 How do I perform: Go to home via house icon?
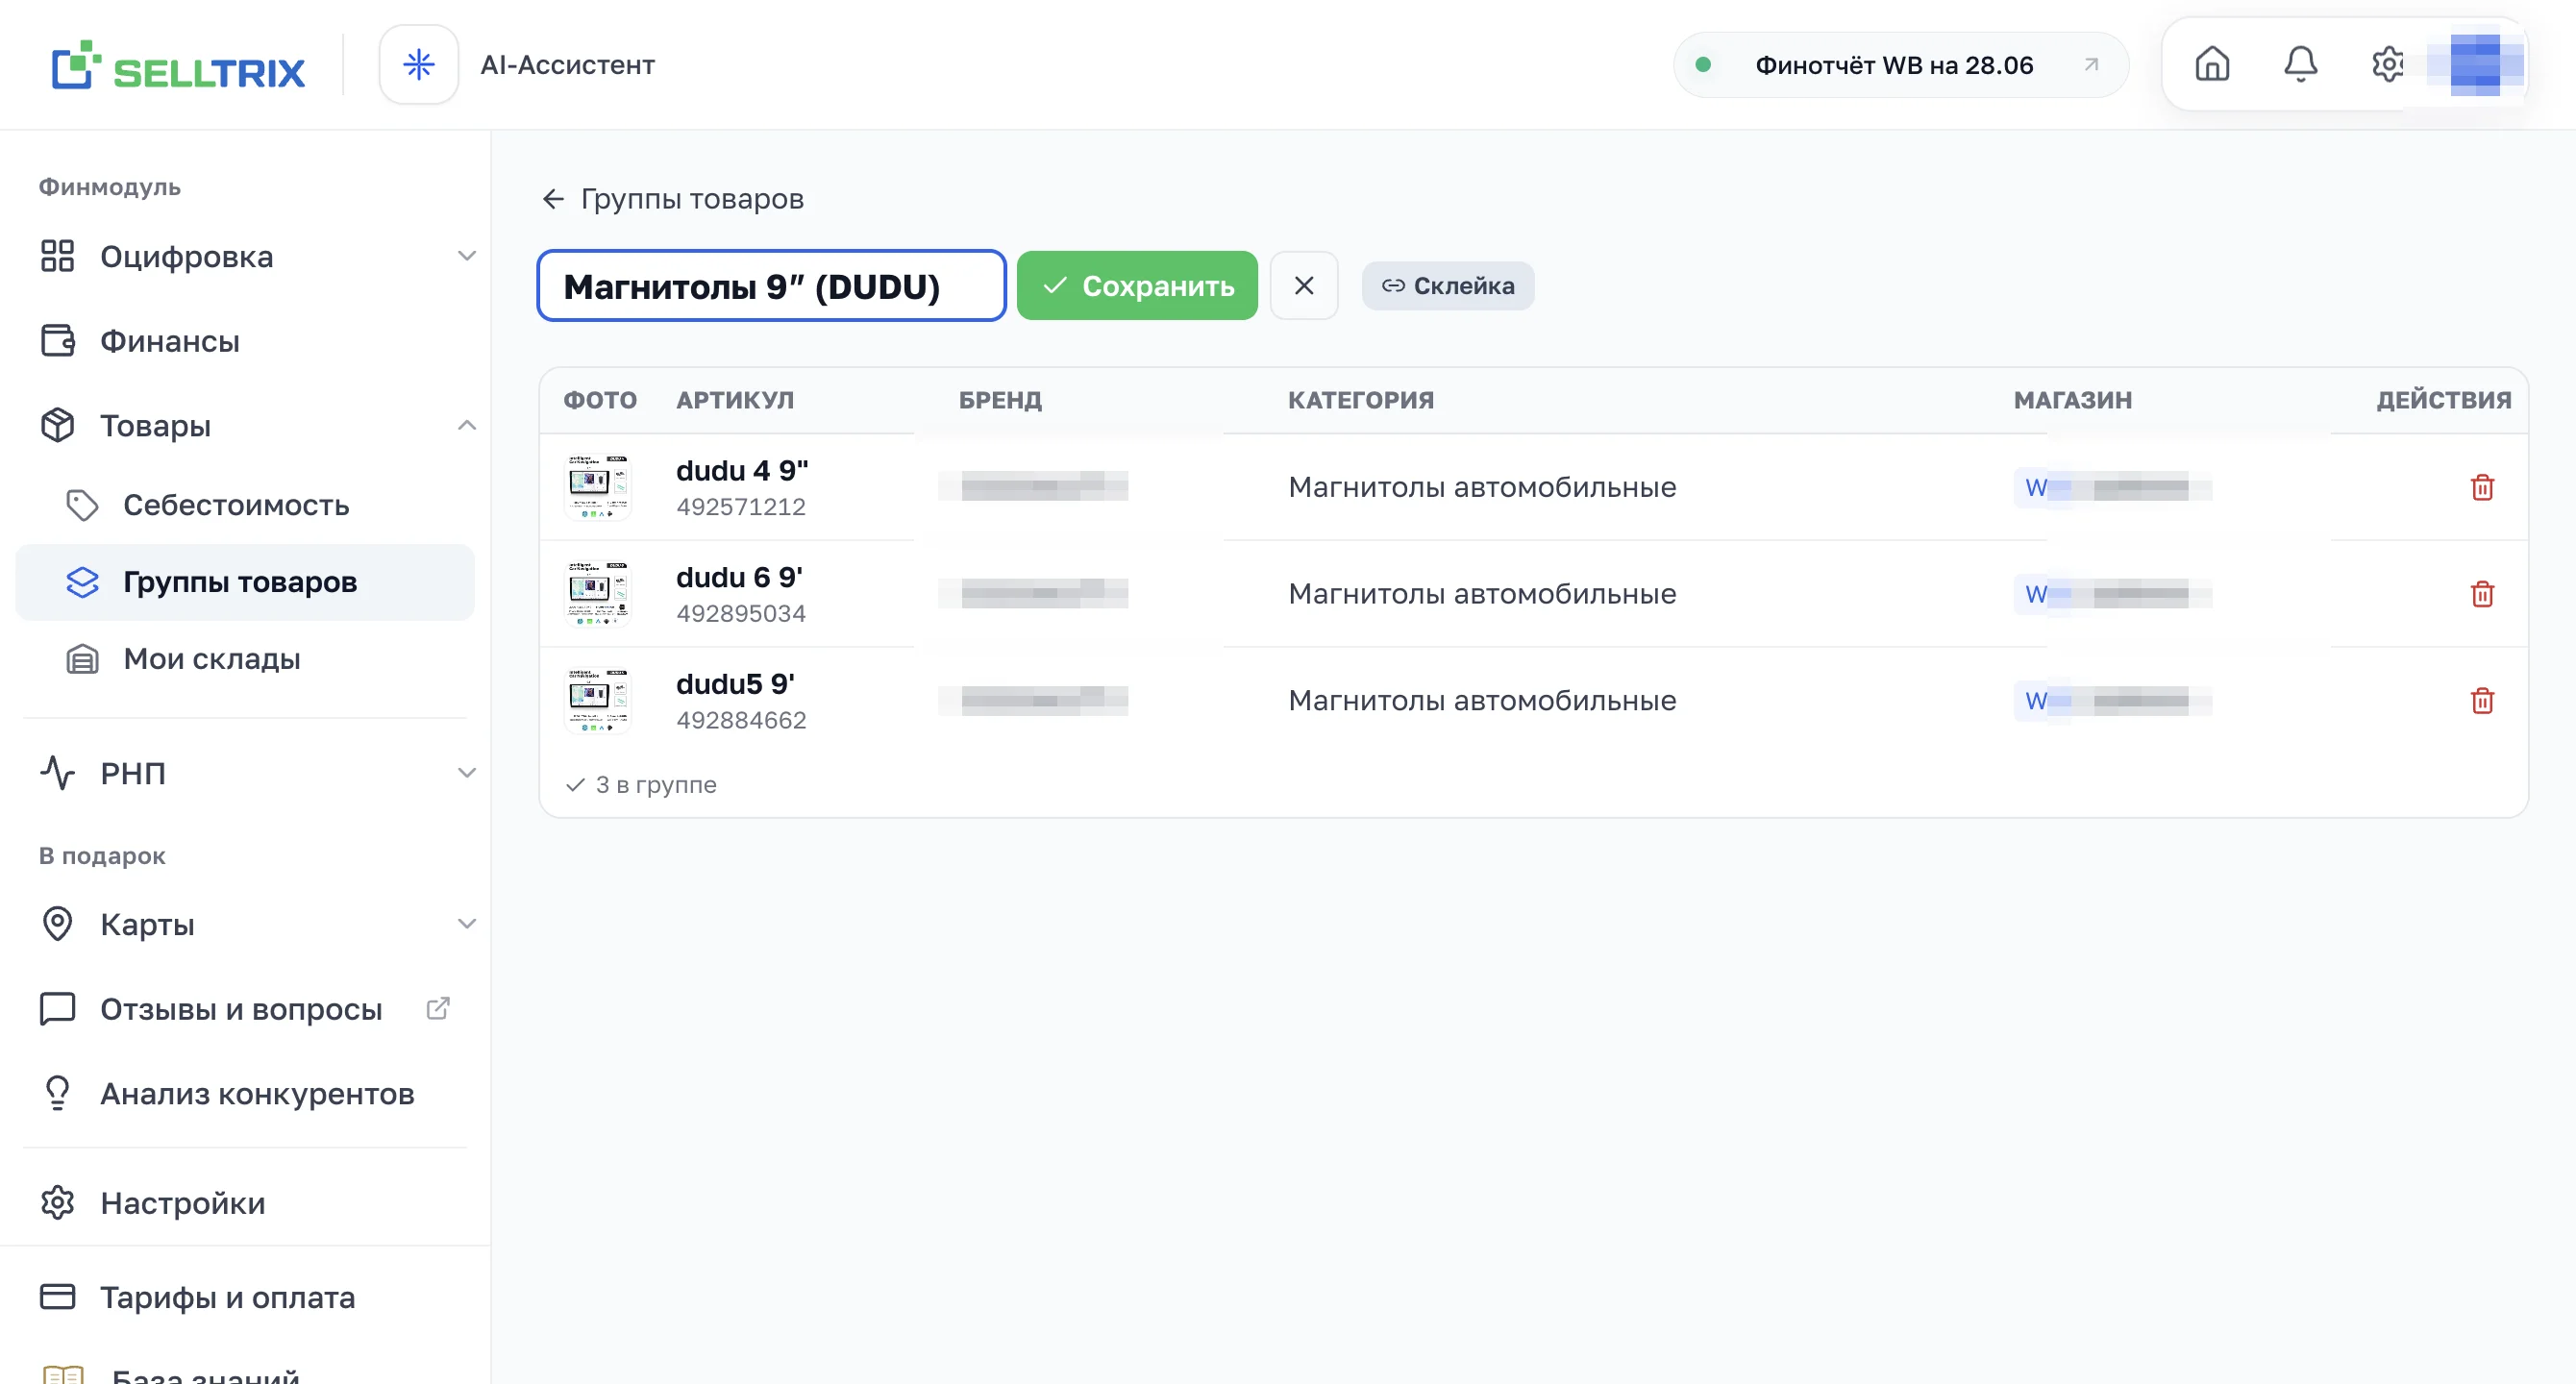click(x=2212, y=64)
